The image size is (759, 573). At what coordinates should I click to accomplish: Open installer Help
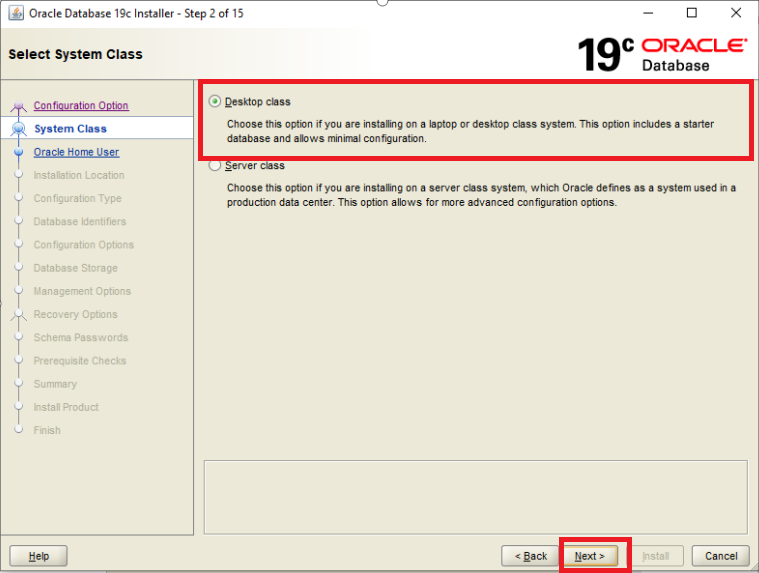(x=38, y=556)
